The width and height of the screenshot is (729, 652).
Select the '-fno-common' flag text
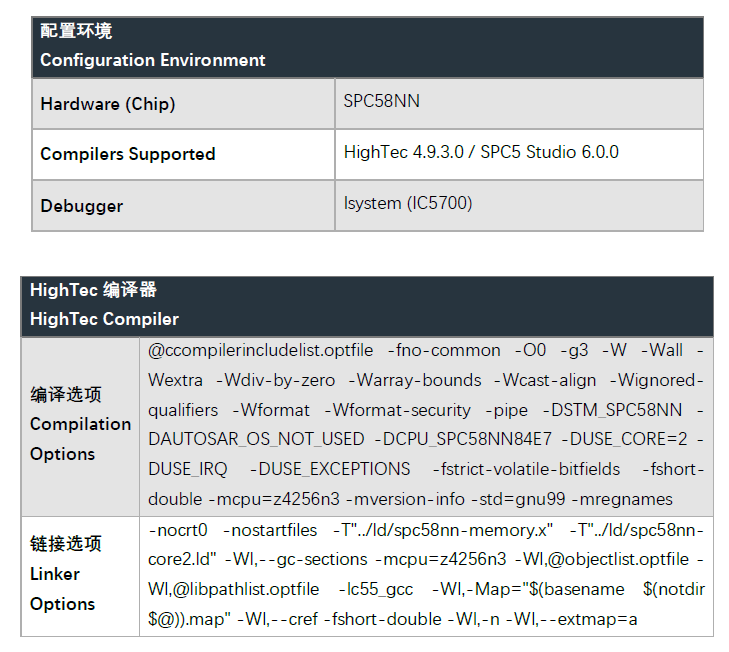(x=444, y=350)
